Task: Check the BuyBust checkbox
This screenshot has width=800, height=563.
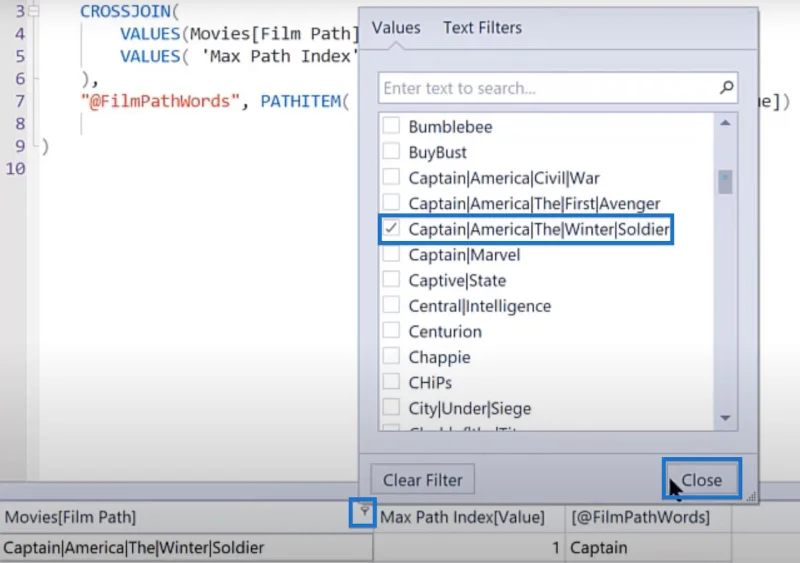Action: (391, 151)
